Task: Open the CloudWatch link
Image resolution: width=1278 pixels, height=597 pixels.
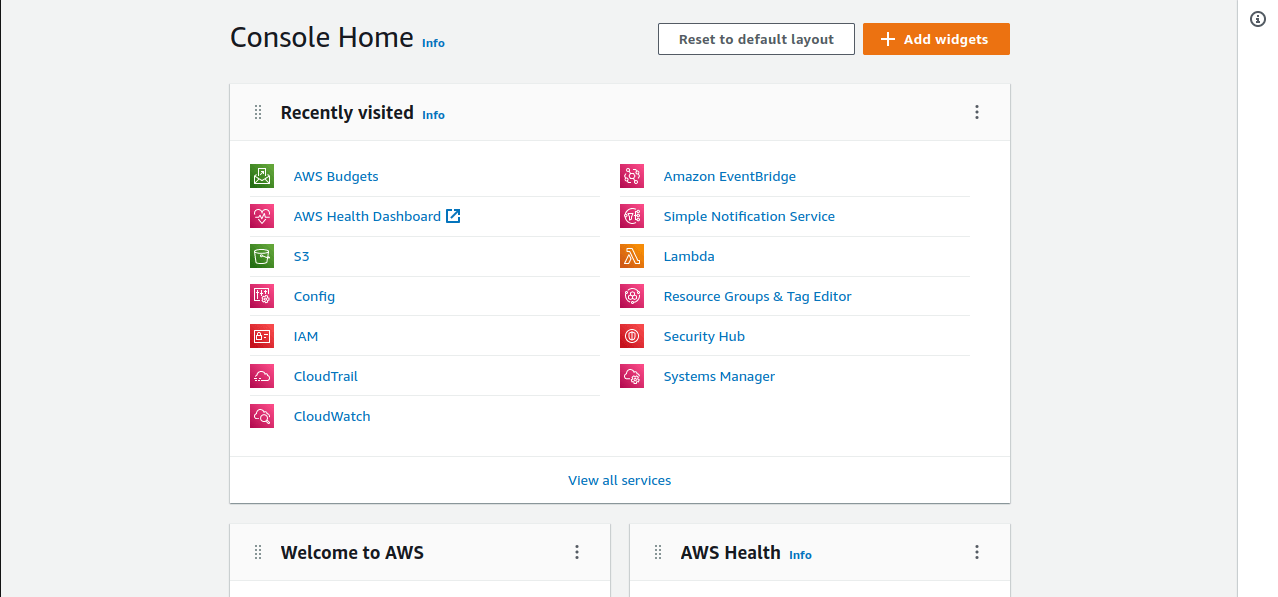Action: click(332, 416)
